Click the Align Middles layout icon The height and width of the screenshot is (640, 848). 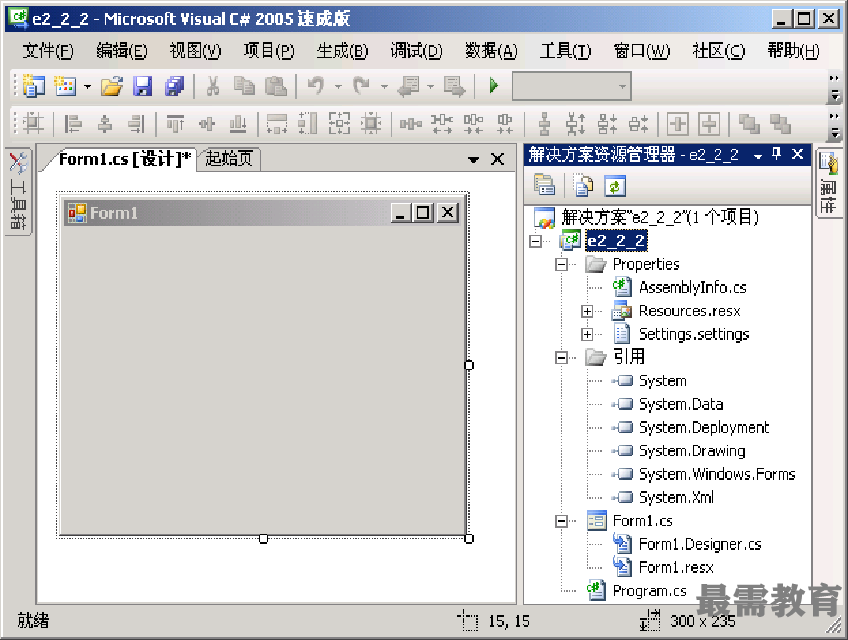click(207, 123)
